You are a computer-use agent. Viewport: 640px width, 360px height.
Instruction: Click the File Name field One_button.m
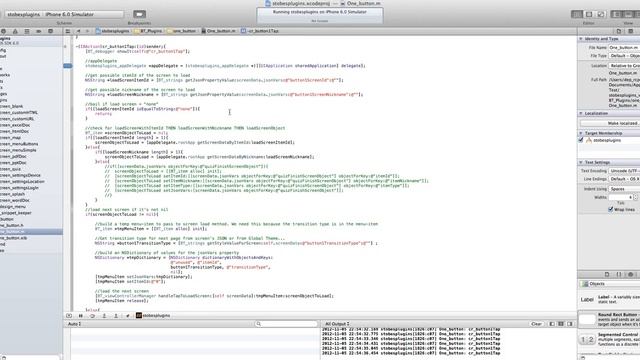pyautogui.click(x=624, y=48)
